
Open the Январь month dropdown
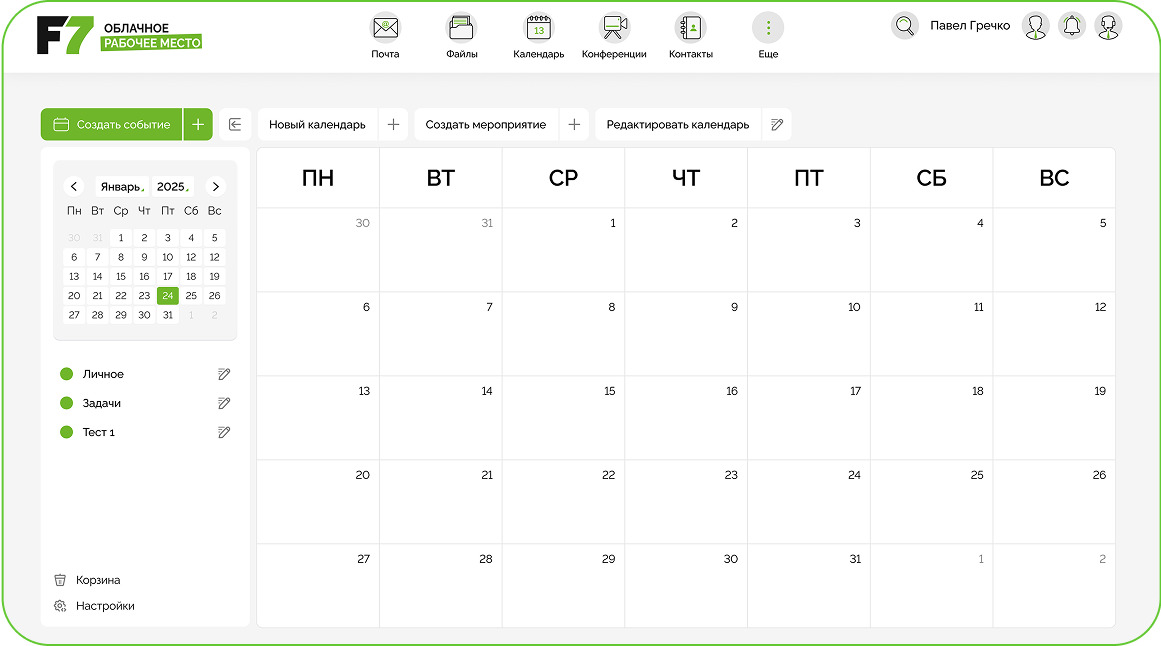122,187
